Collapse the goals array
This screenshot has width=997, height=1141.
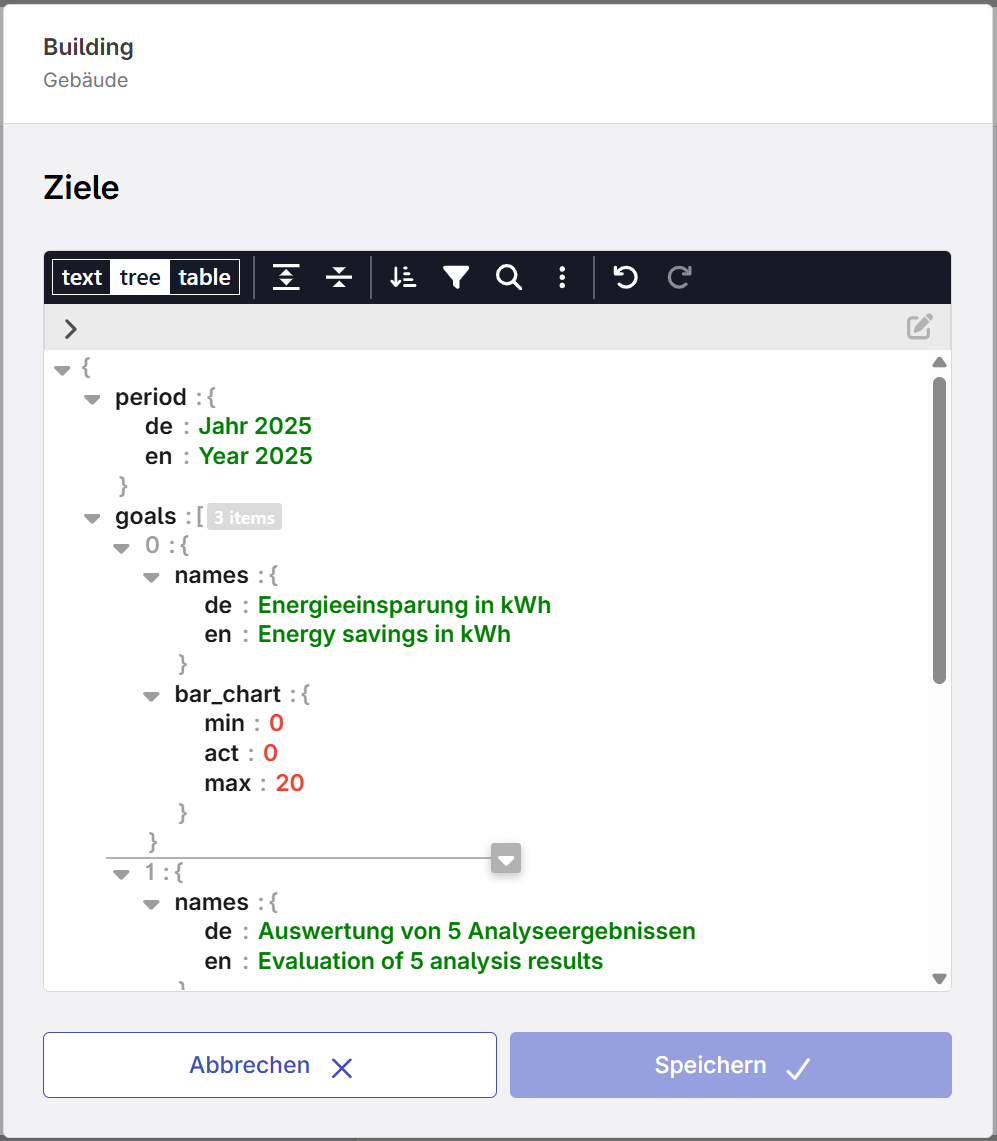(93, 518)
